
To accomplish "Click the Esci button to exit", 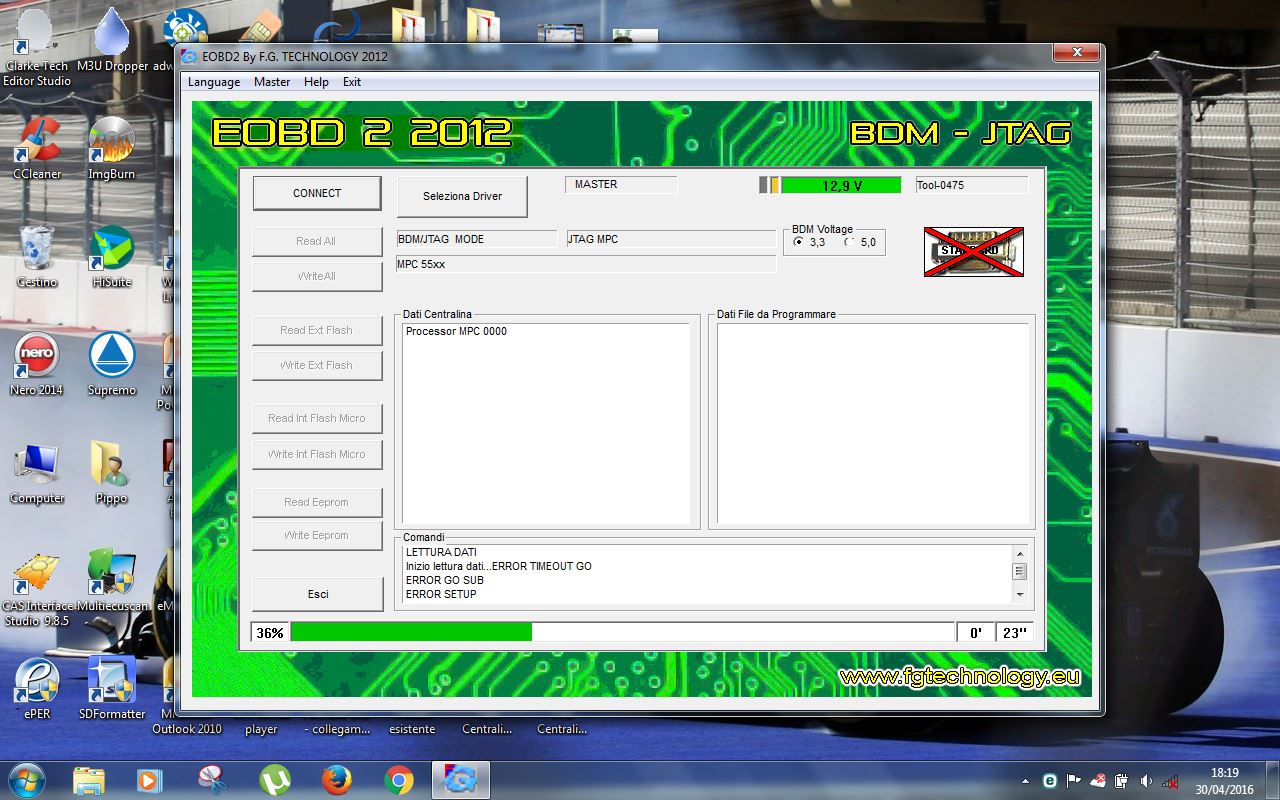I will pos(317,594).
